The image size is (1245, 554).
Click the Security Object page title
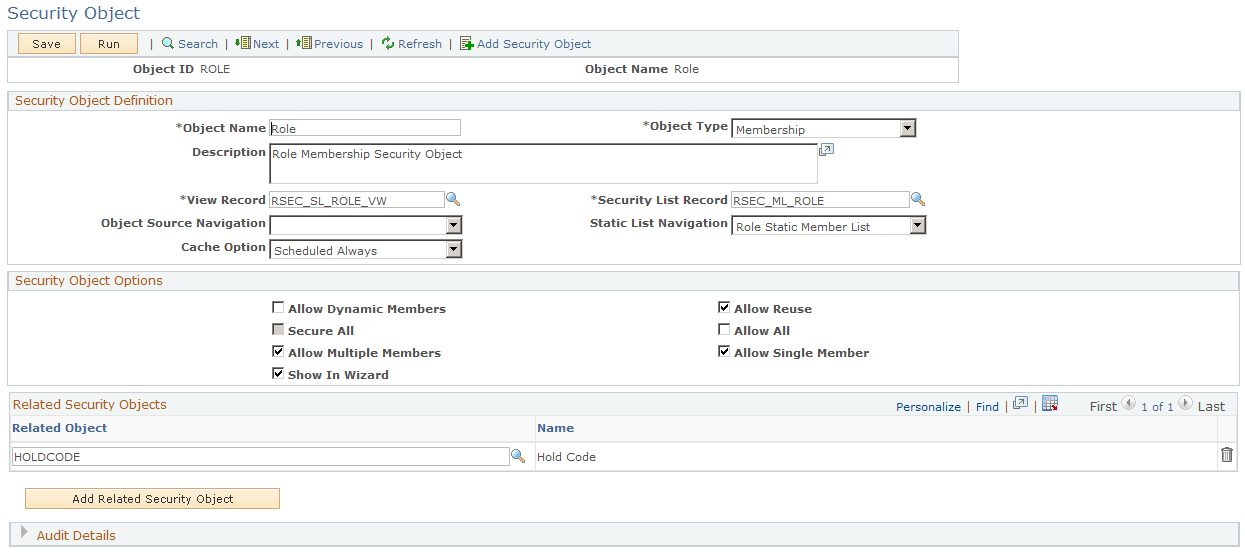[74, 14]
